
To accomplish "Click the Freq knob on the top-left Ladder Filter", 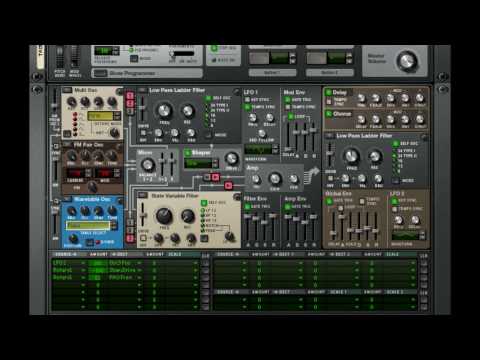I will tap(164, 111).
